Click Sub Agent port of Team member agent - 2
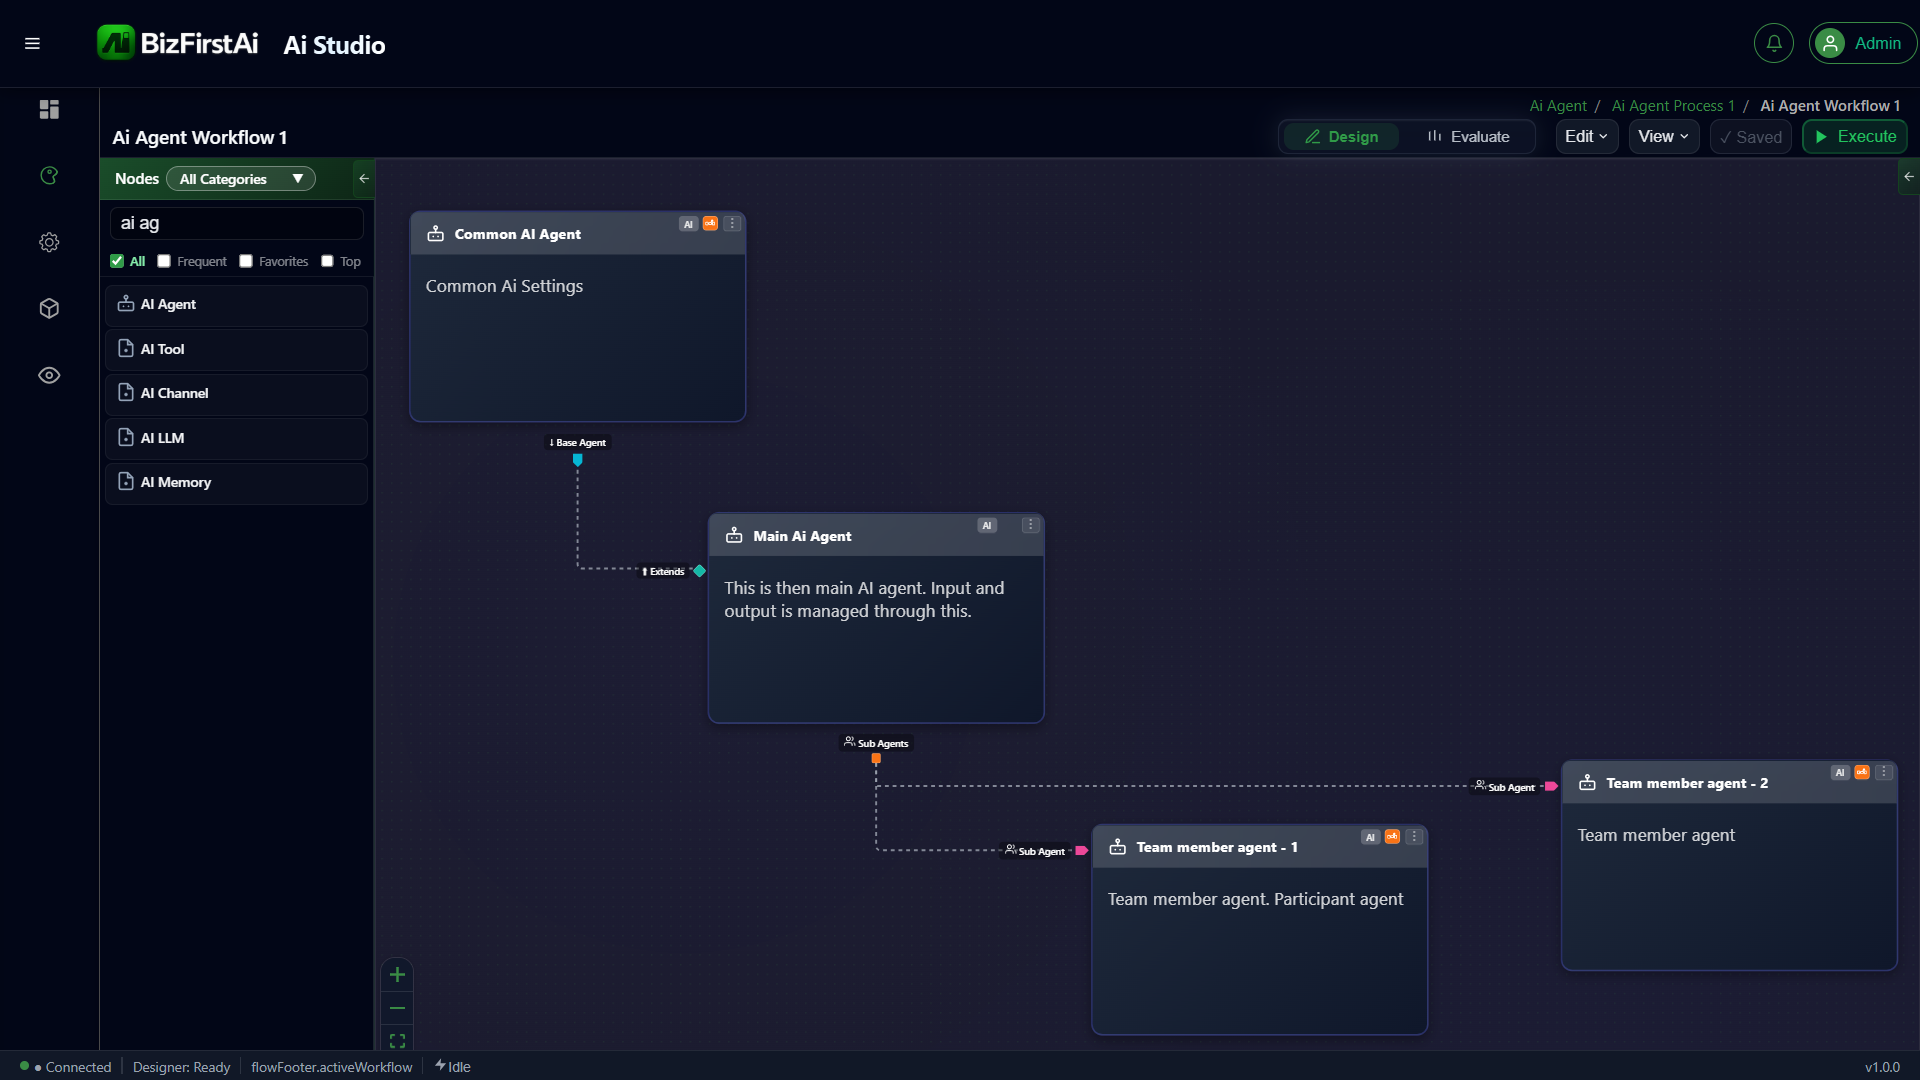 click(x=1551, y=787)
